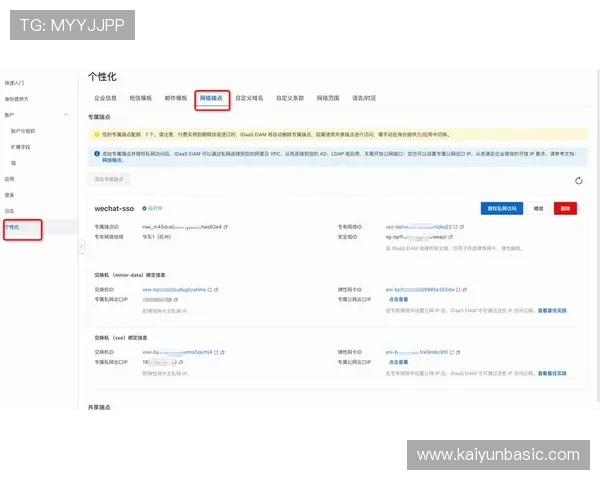Screen dimensions: 600x480
Task: Open the 网络端点 documentation link in notice
Action: tap(112, 160)
